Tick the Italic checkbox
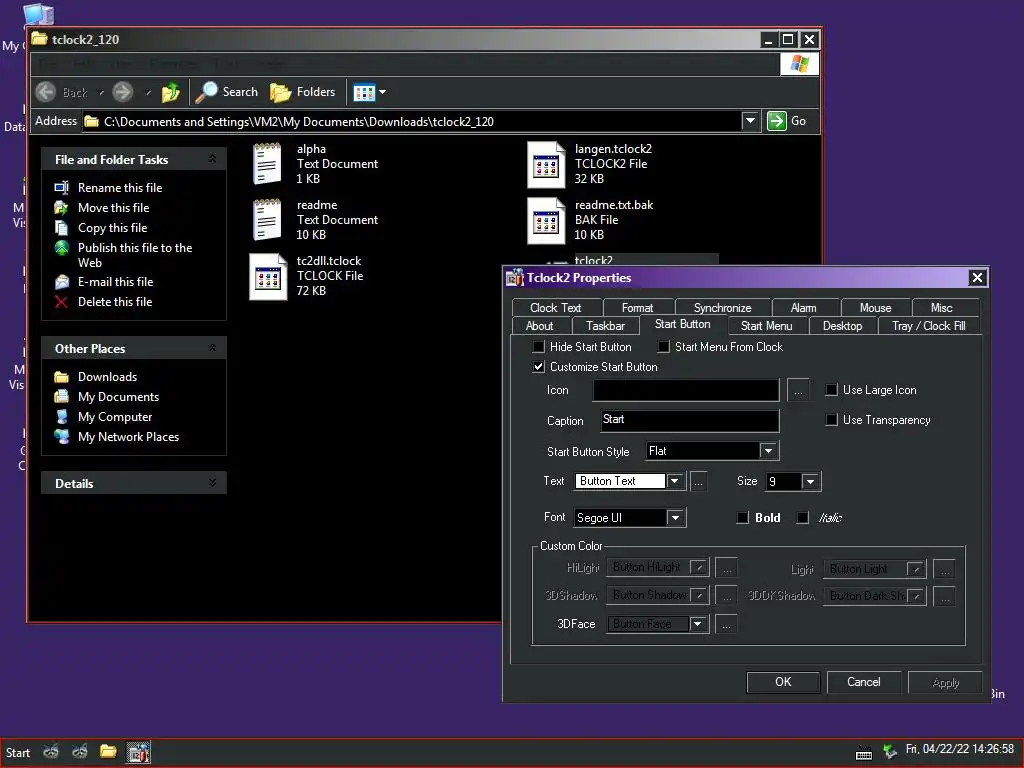The image size is (1024, 768). (x=803, y=517)
